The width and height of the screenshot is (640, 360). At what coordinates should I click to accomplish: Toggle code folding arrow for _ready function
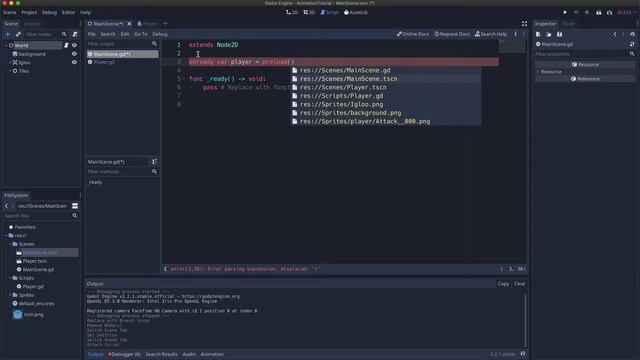[x=183, y=79]
